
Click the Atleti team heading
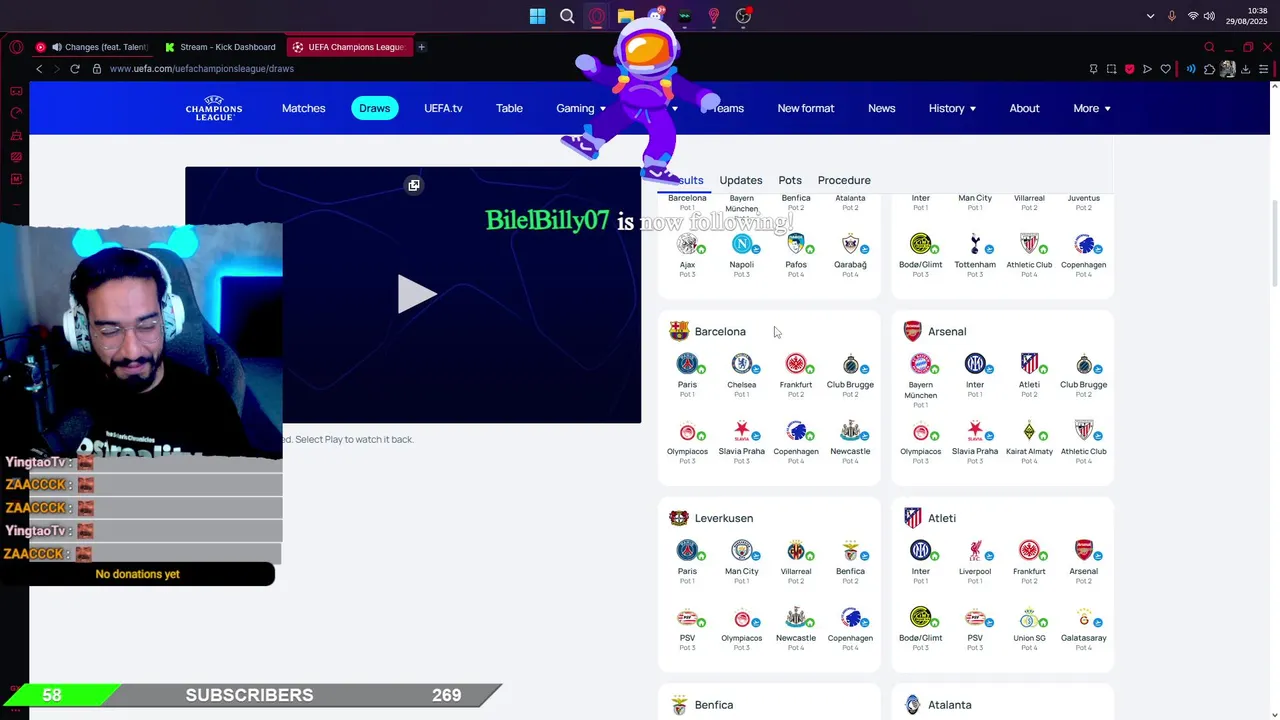pyautogui.click(x=942, y=518)
